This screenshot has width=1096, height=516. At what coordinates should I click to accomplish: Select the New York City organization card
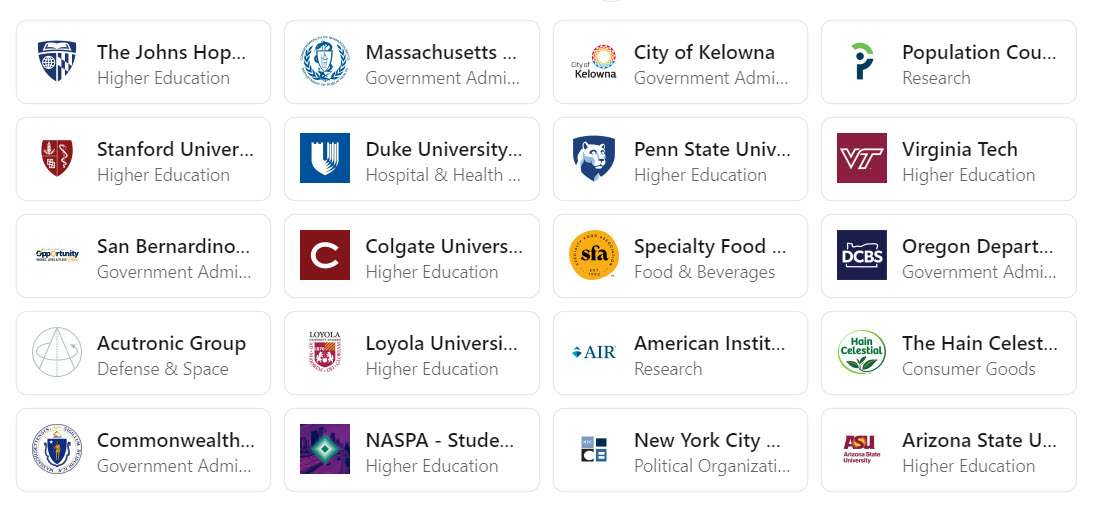click(680, 451)
